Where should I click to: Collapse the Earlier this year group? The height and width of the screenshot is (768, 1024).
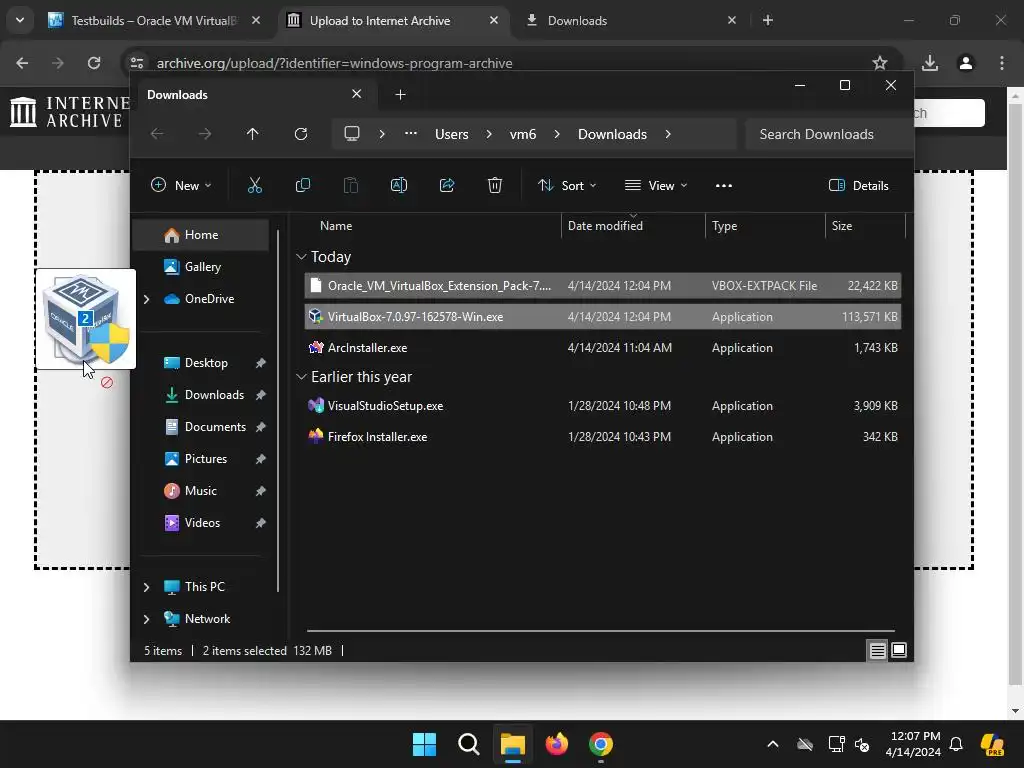point(301,377)
